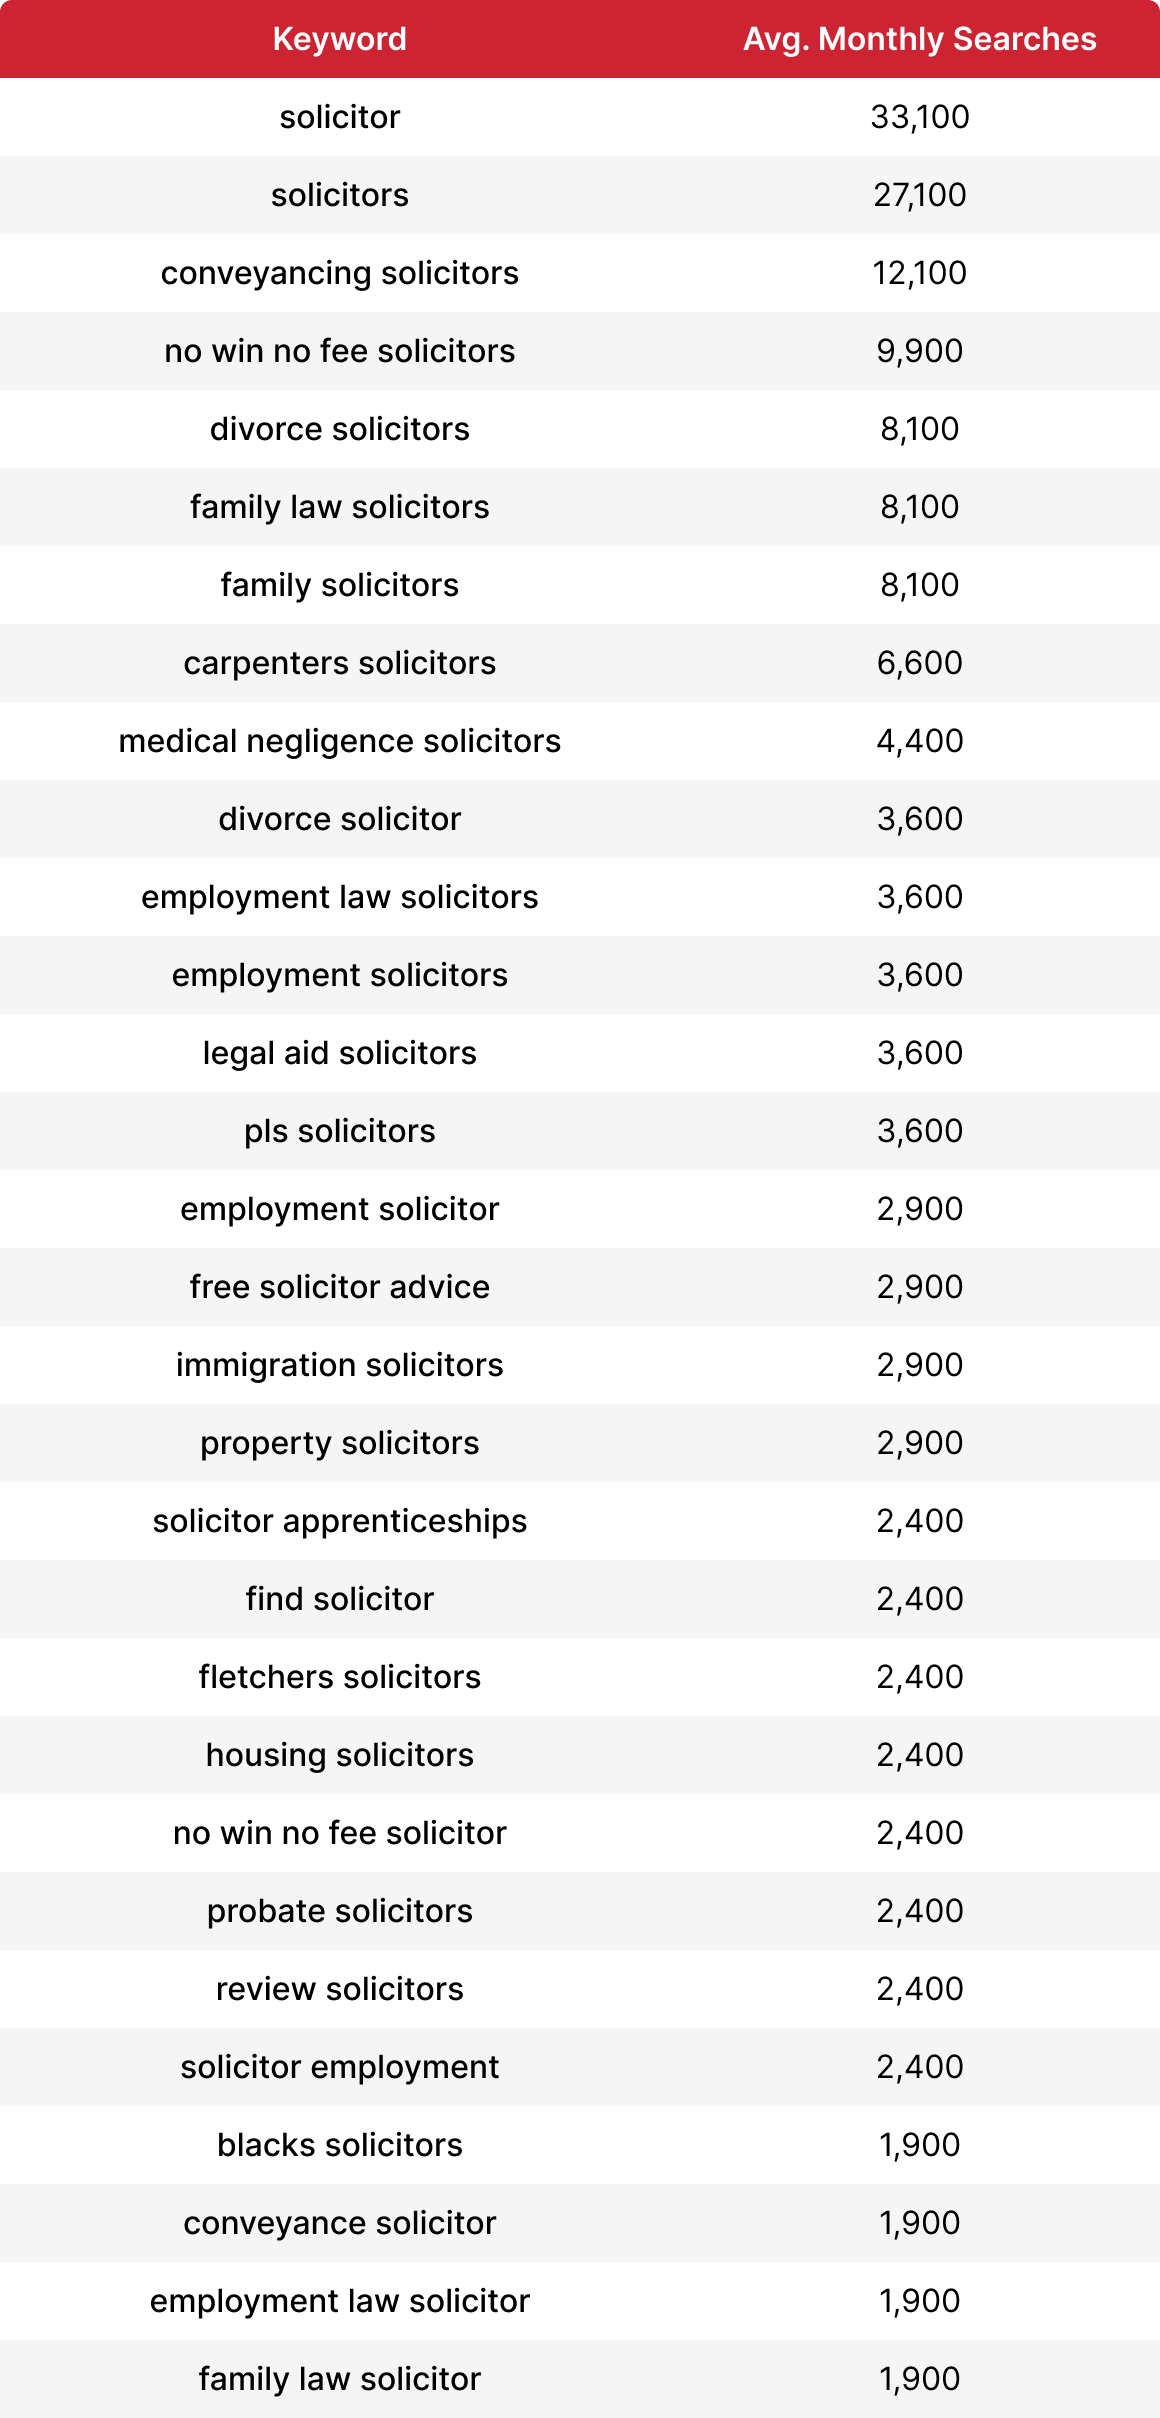Select the 'legal aid solicitors' row
1160x2418 pixels.
click(580, 1053)
